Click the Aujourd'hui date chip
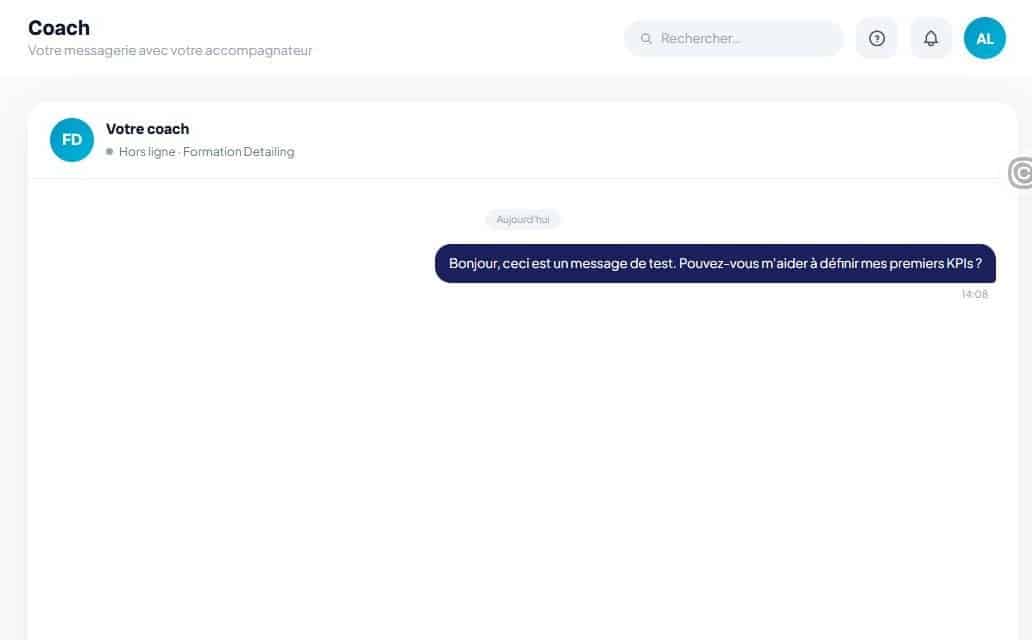This screenshot has height=640, width=1032. coord(523,219)
